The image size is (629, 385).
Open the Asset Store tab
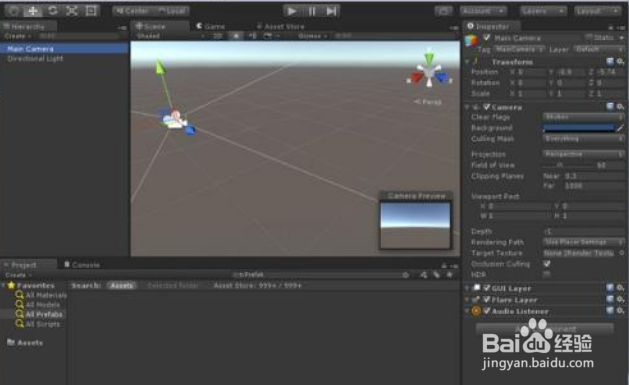280,26
